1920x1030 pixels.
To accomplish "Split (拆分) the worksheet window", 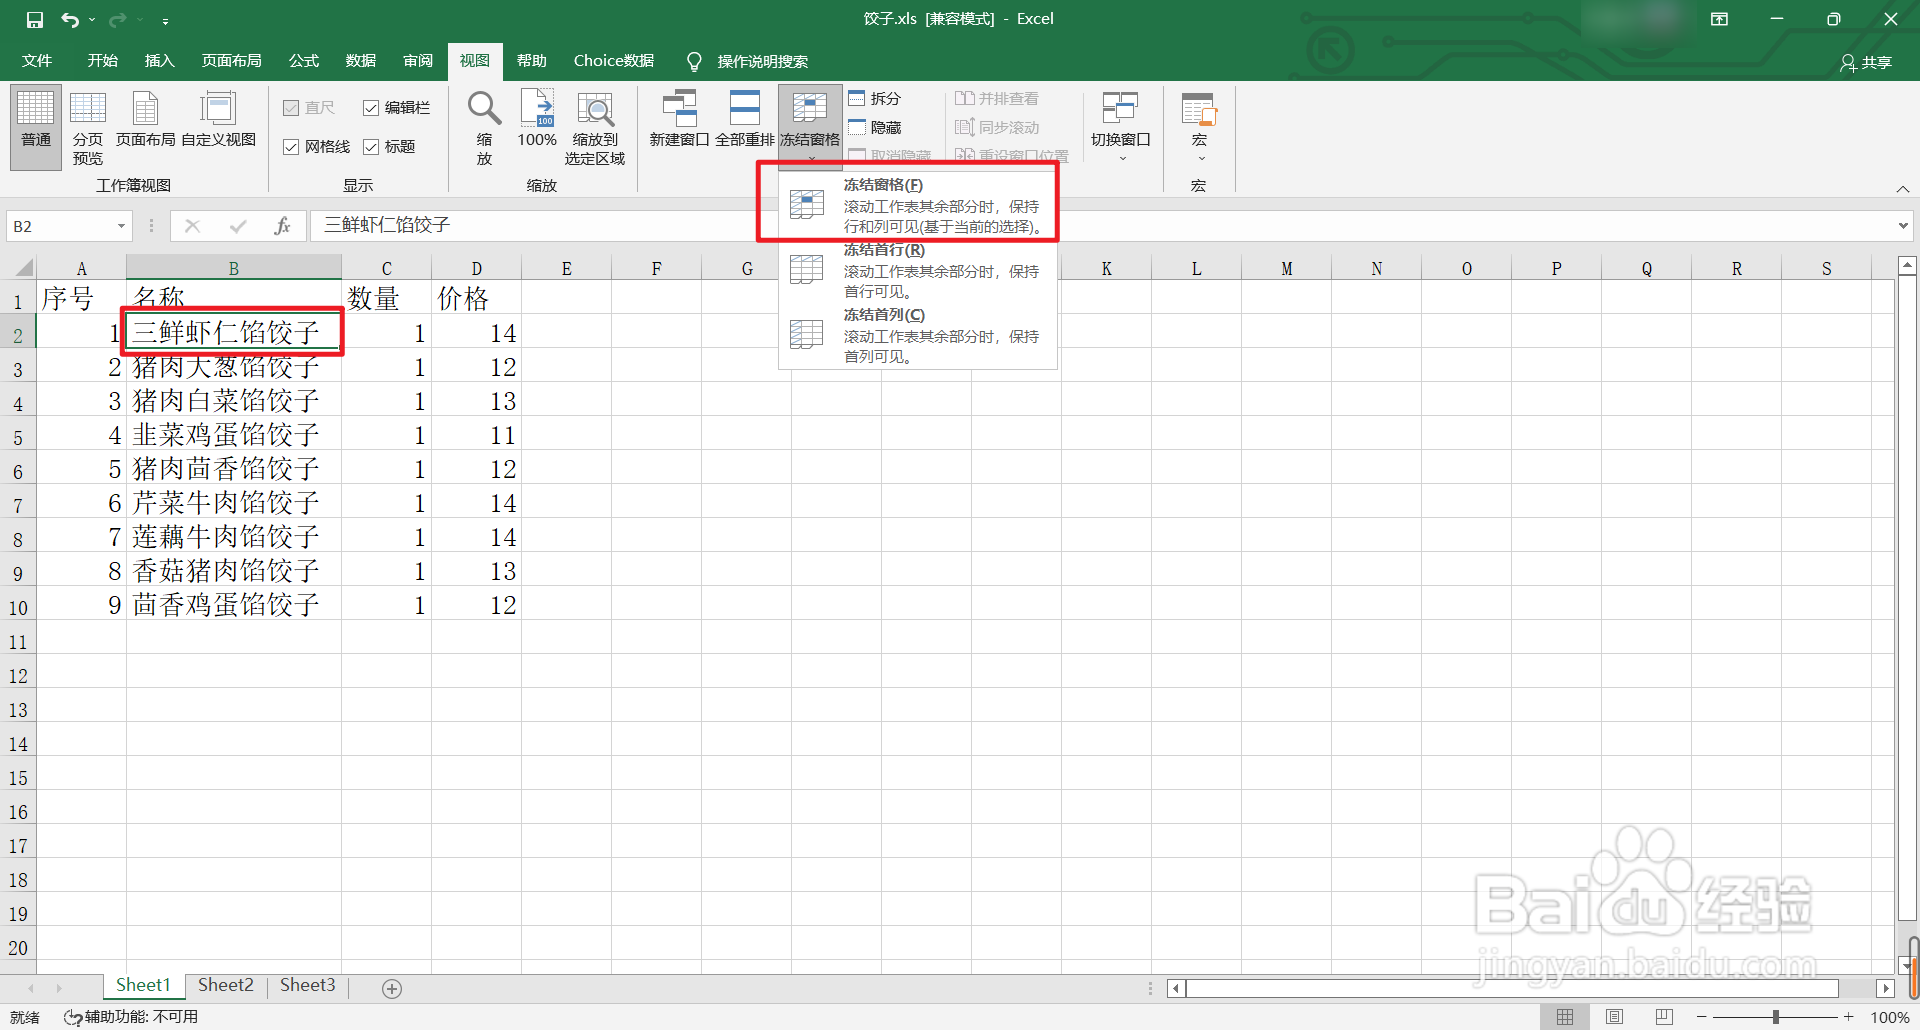I will (x=875, y=99).
